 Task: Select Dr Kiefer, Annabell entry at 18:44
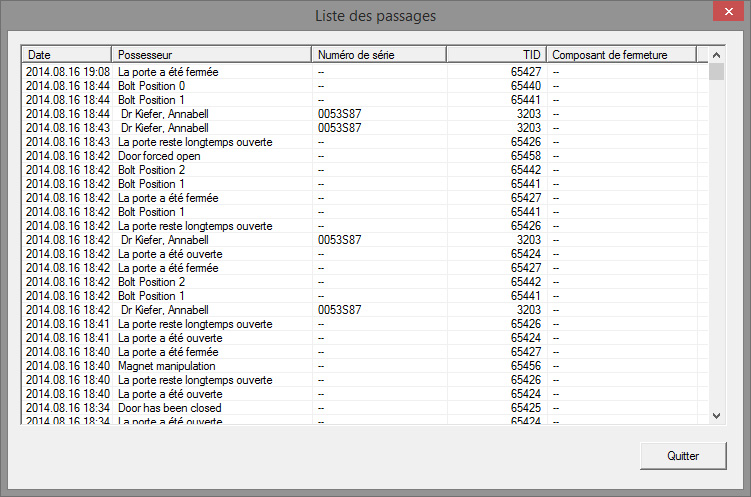(x=164, y=115)
